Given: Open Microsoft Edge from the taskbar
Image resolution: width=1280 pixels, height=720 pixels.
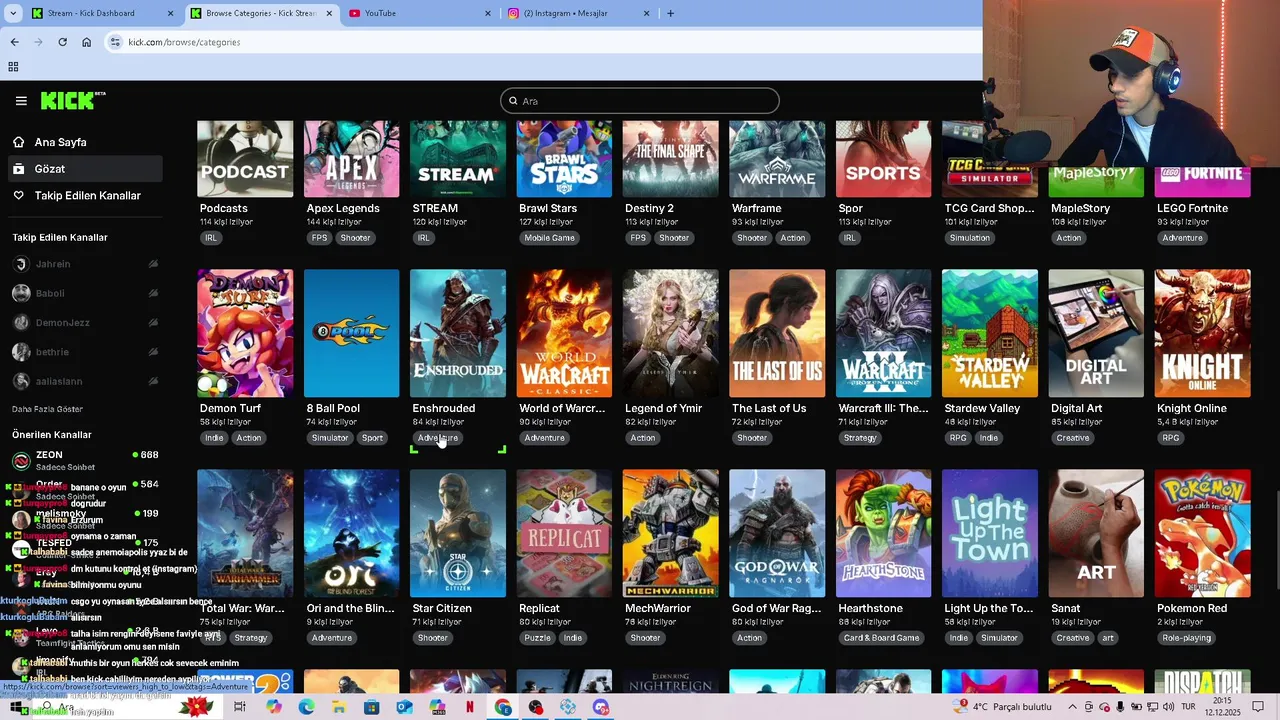Looking at the screenshot, I should (x=306, y=707).
